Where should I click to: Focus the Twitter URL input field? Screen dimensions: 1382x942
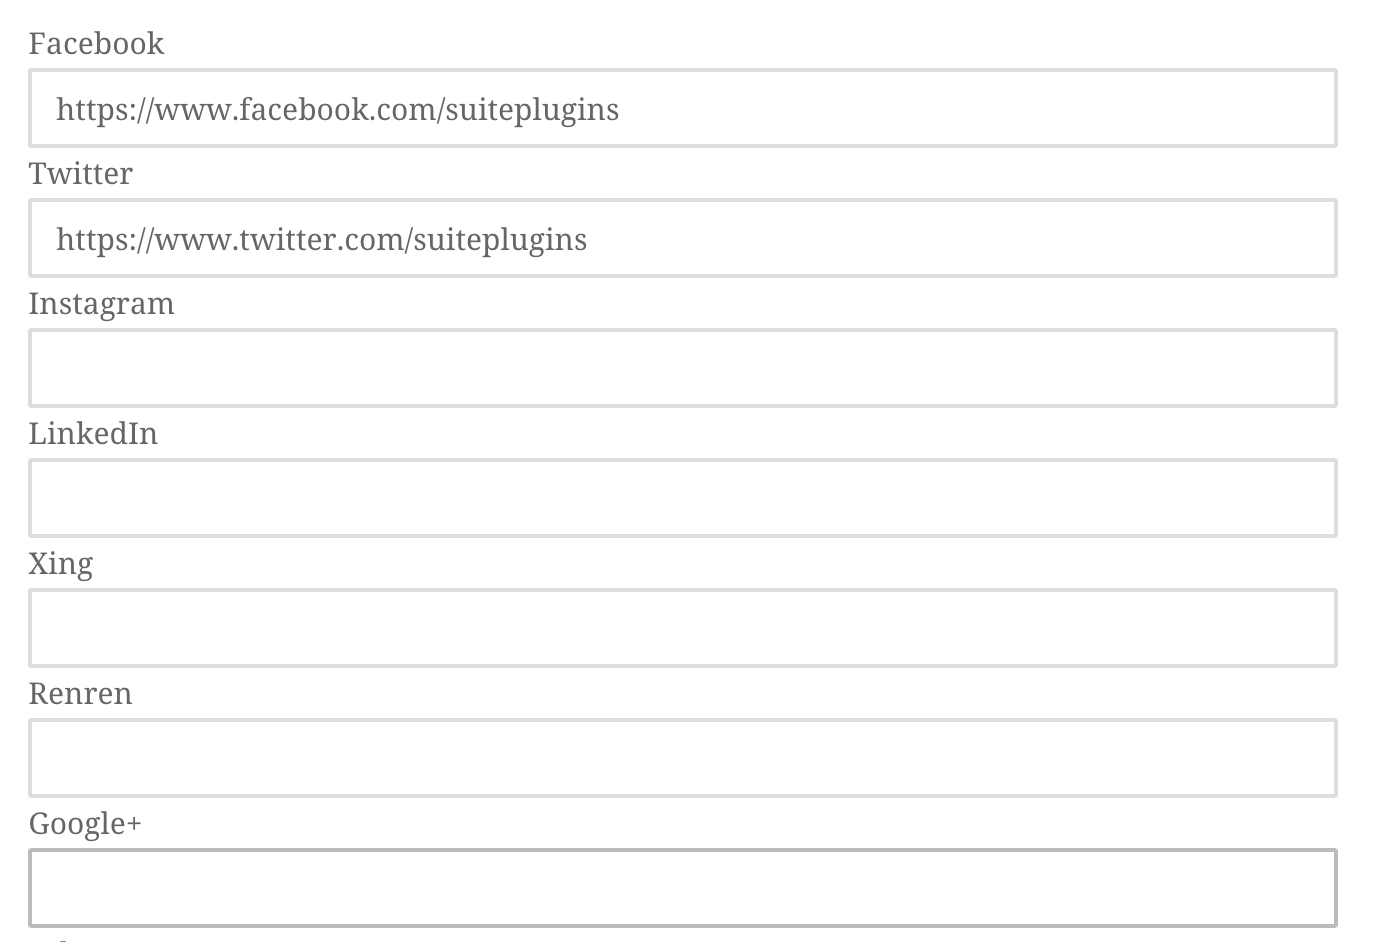[683, 238]
